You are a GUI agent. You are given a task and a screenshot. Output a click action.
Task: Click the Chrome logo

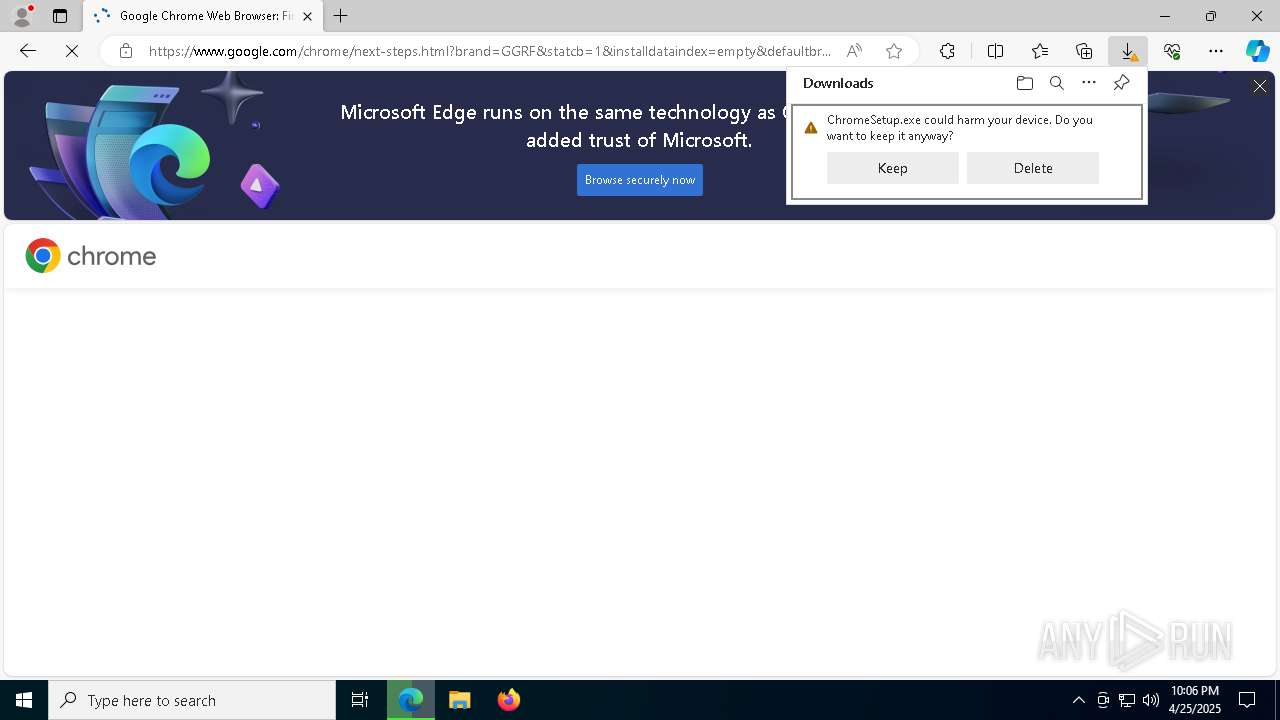click(91, 256)
